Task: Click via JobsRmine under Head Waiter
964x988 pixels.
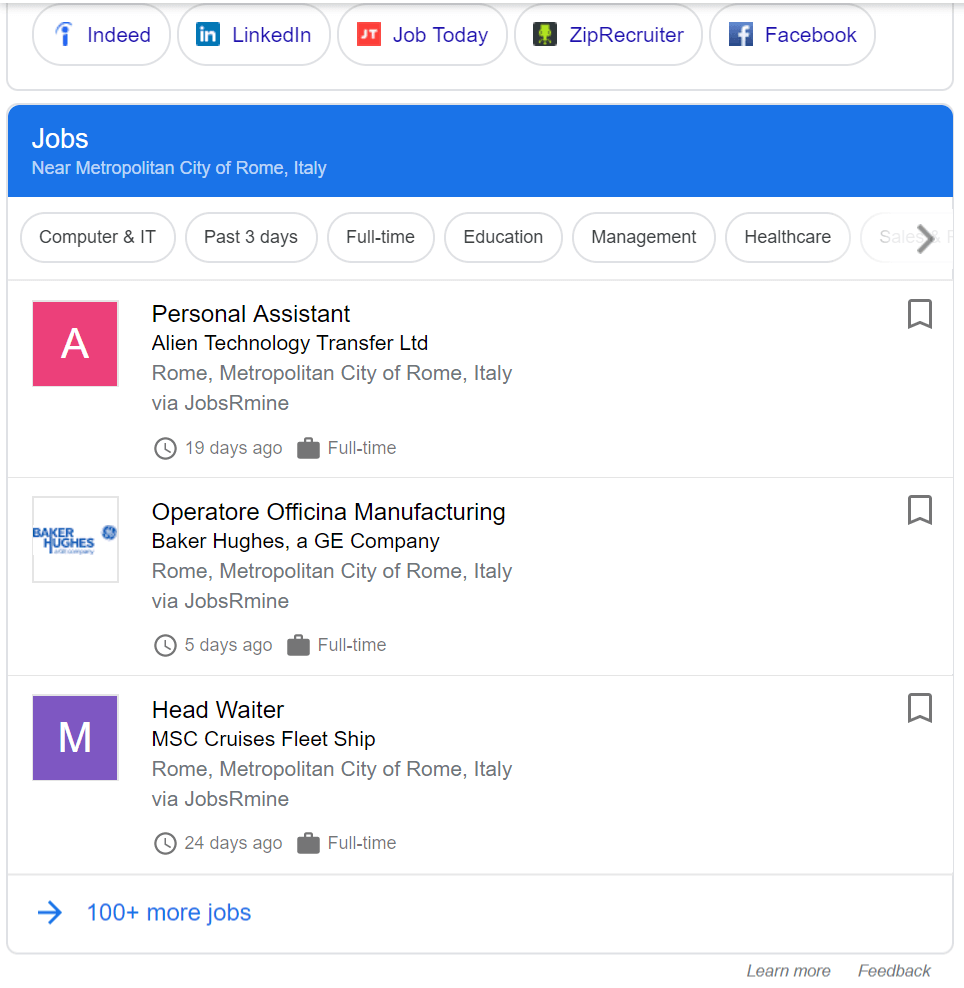Action: [221, 799]
